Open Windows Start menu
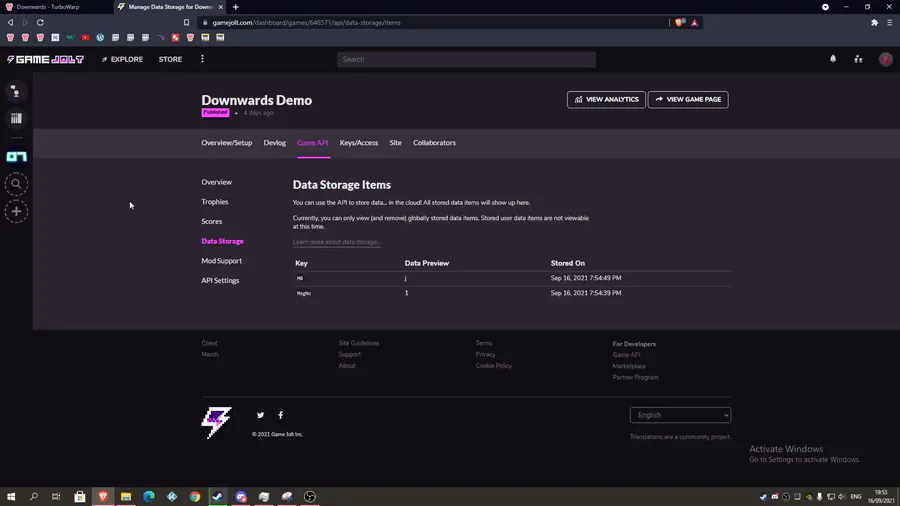The image size is (900, 506). pos(11,497)
